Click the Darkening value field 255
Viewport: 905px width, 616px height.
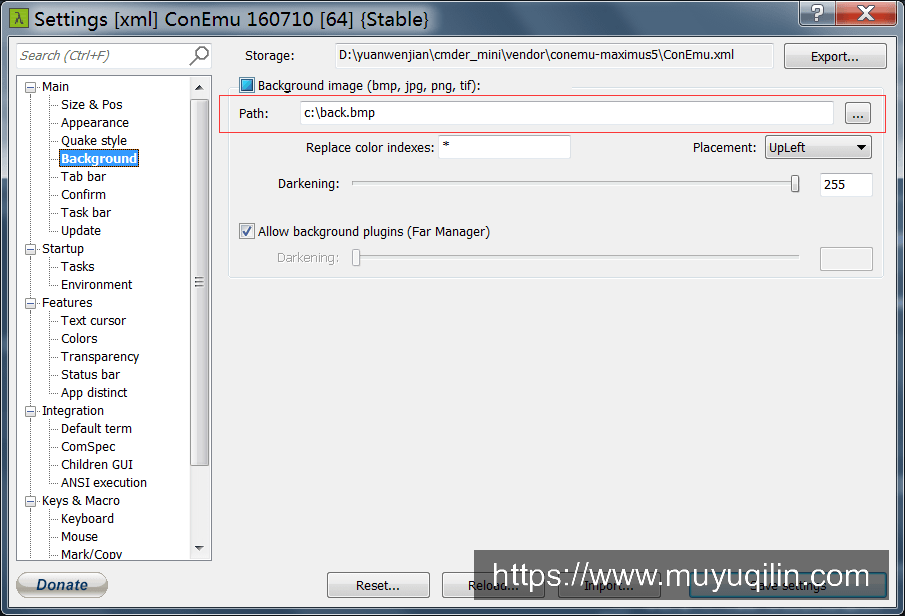[846, 184]
